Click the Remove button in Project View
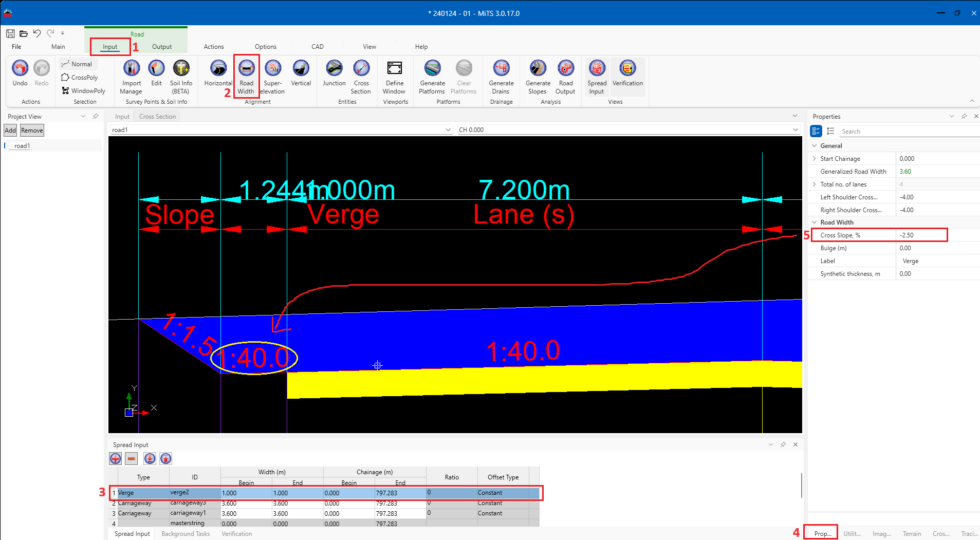 point(32,131)
